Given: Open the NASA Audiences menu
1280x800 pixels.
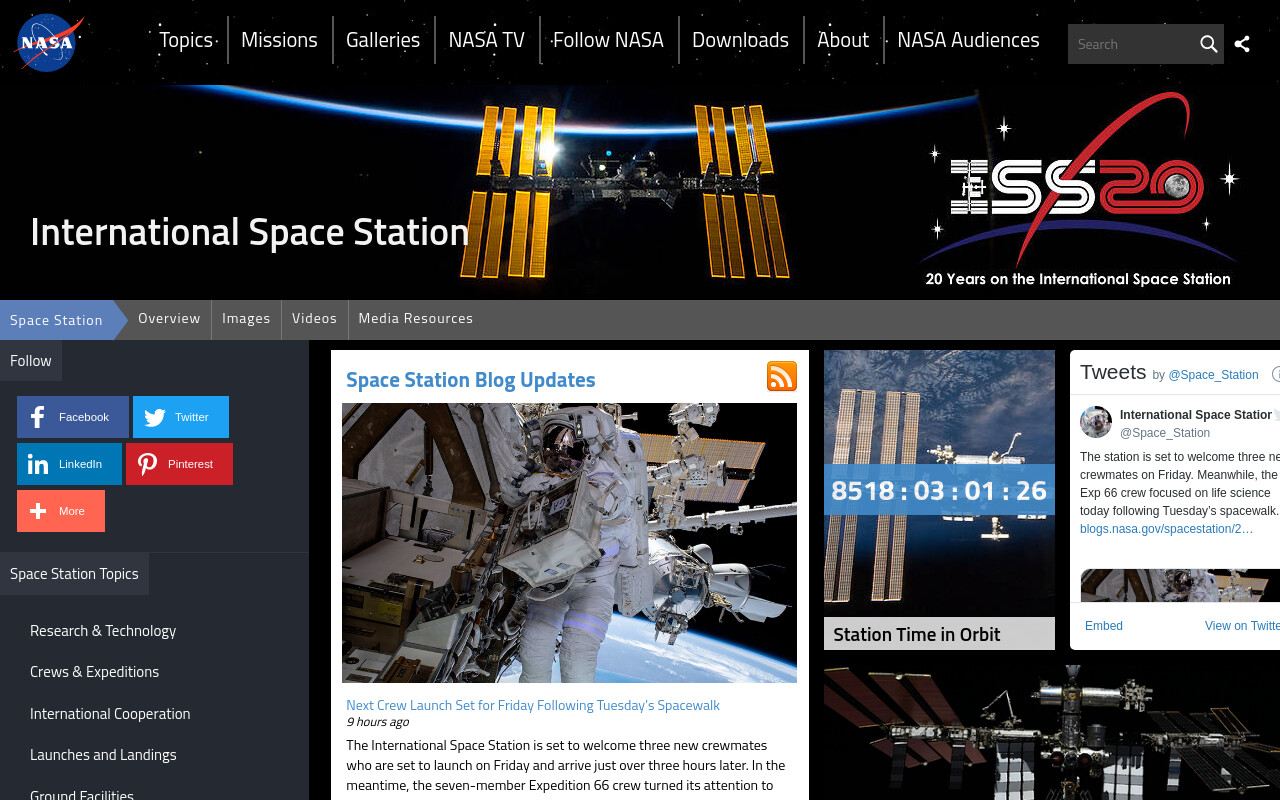Looking at the screenshot, I should [x=968, y=40].
